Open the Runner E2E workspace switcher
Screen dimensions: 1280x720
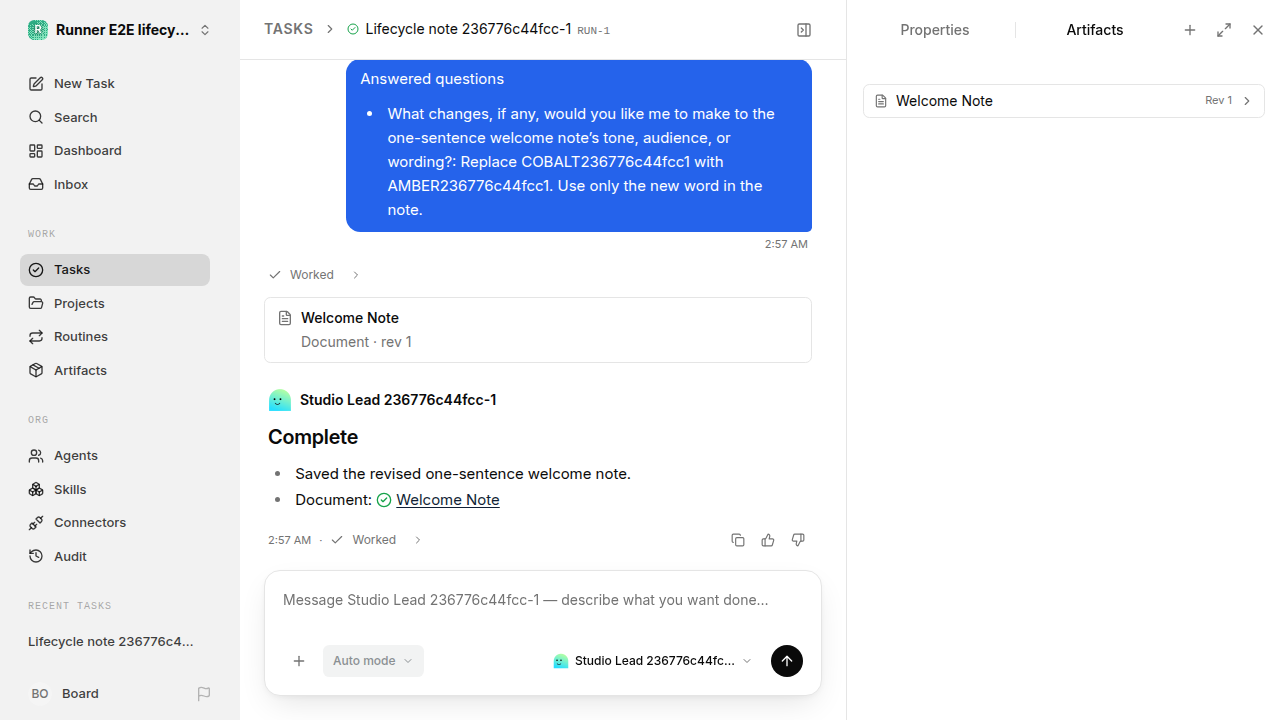point(120,30)
